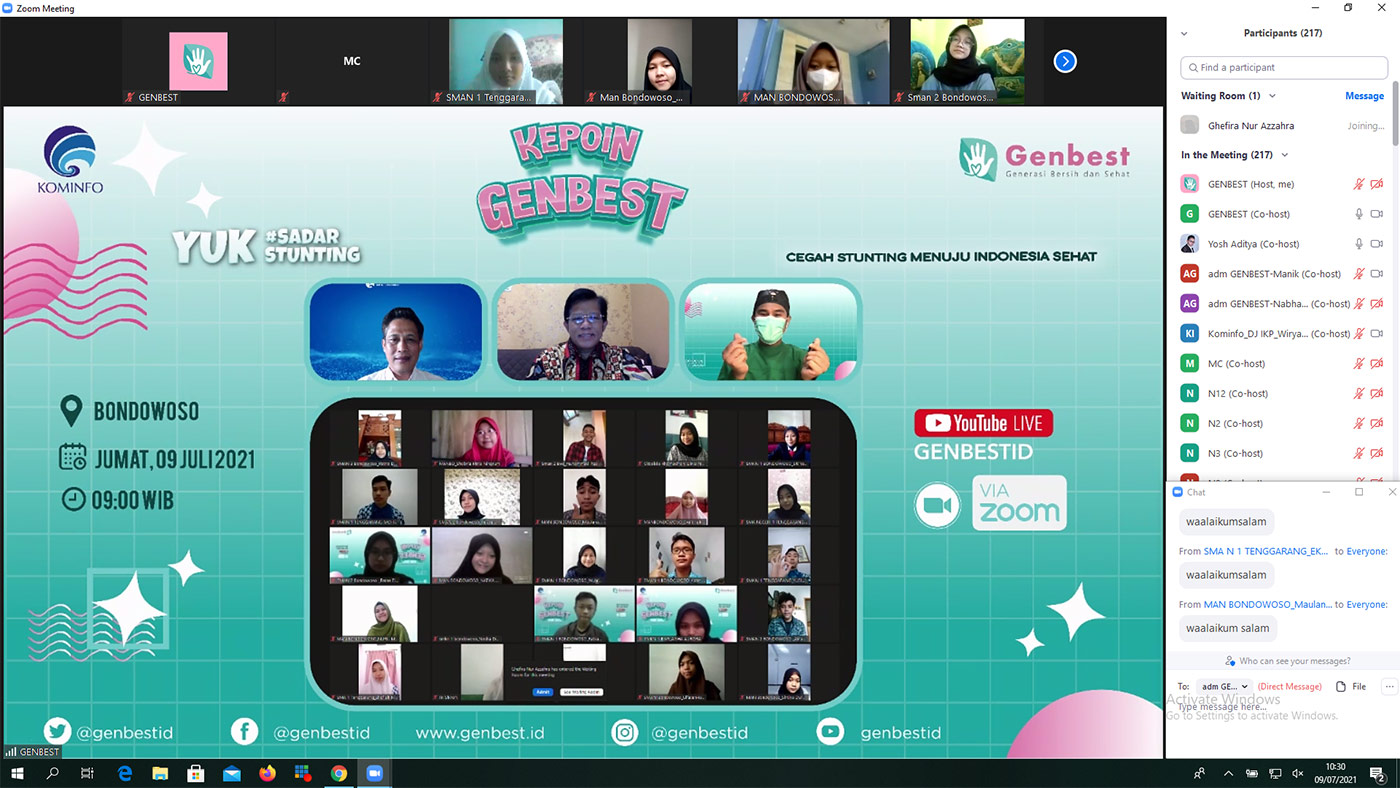Open Chrome from the taskbar
The height and width of the screenshot is (788, 1400).
pyautogui.click(x=339, y=773)
